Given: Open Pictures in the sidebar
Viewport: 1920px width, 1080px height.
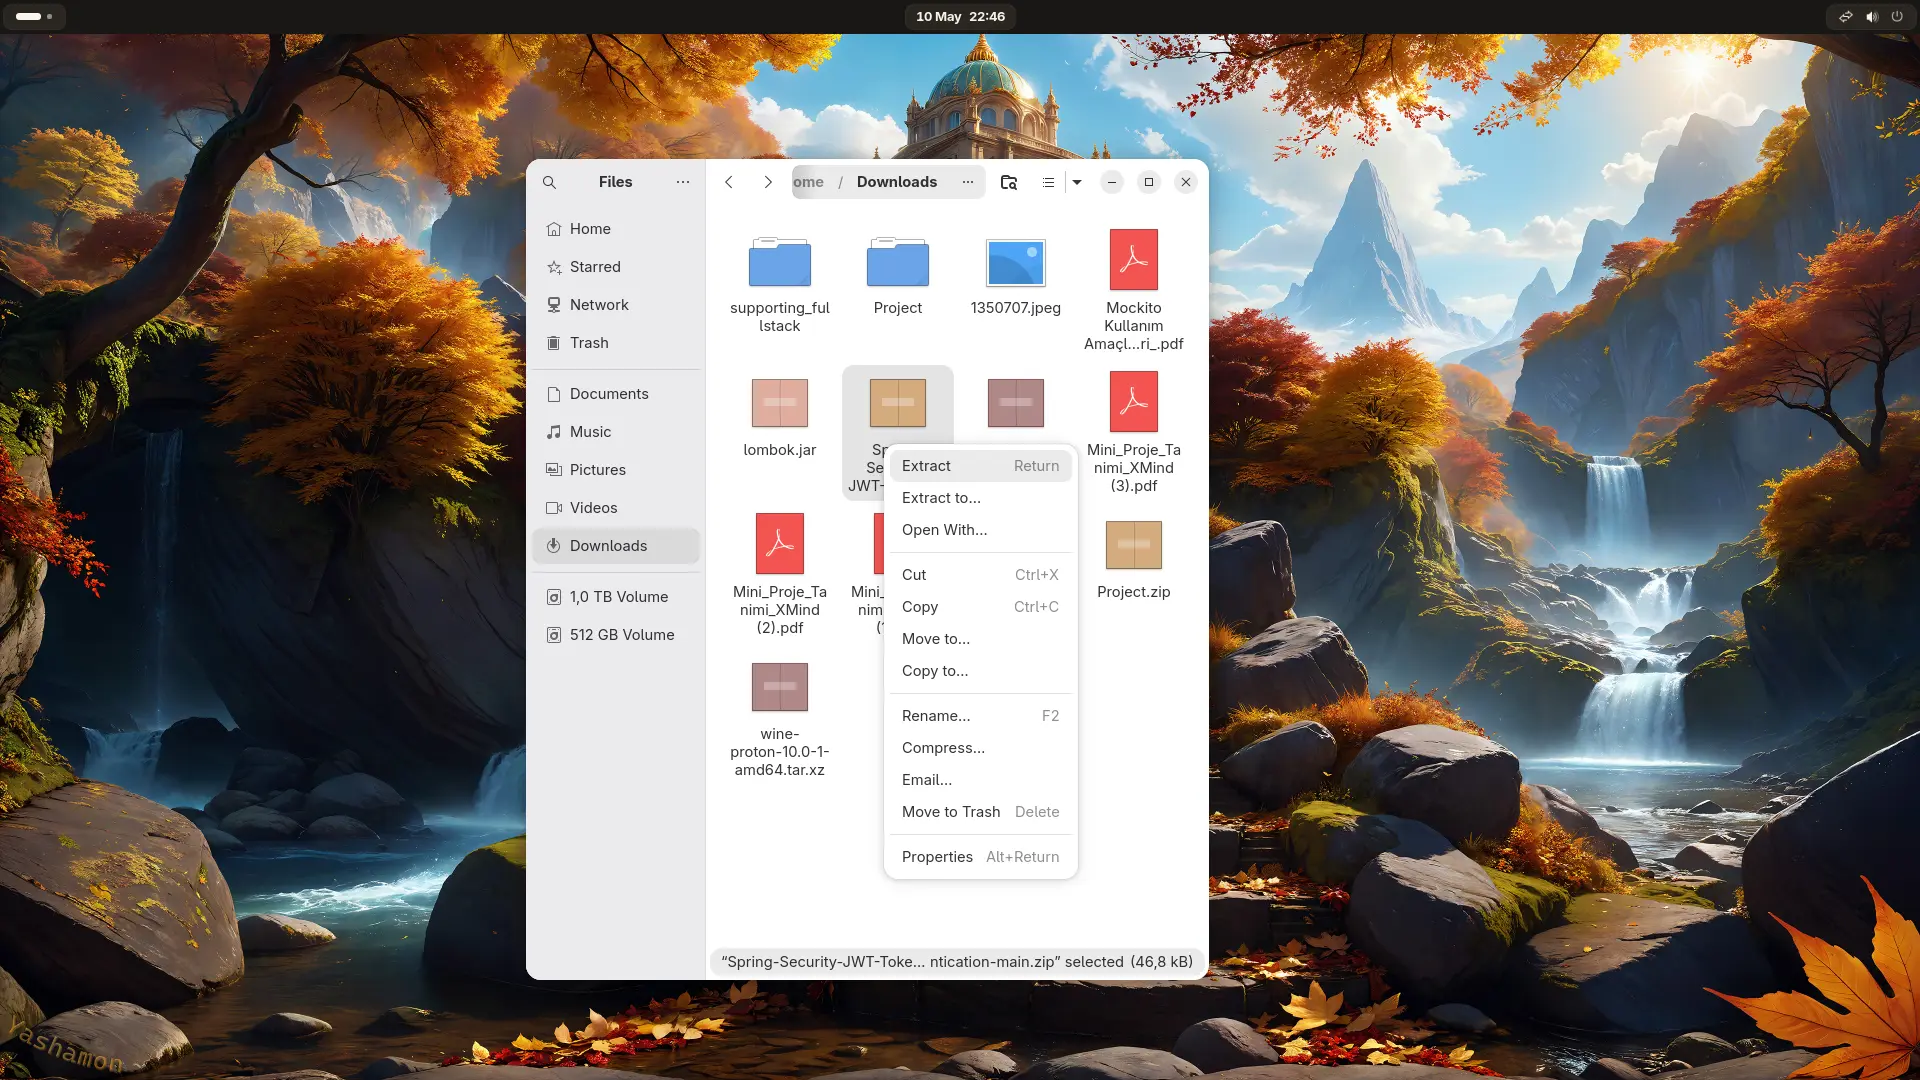Looking at the screenshot, I should 616,470.
